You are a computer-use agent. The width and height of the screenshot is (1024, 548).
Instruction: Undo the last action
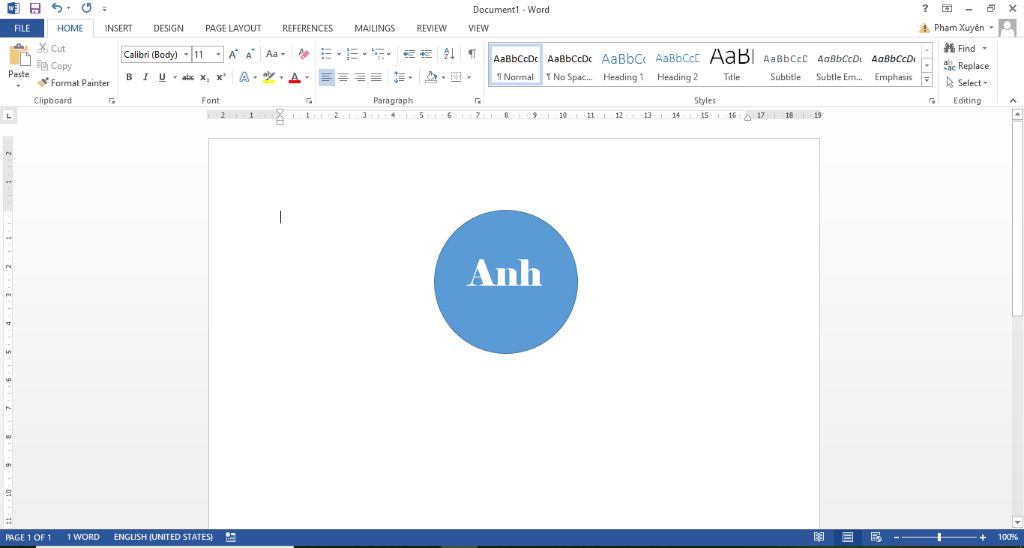(57, 9)
